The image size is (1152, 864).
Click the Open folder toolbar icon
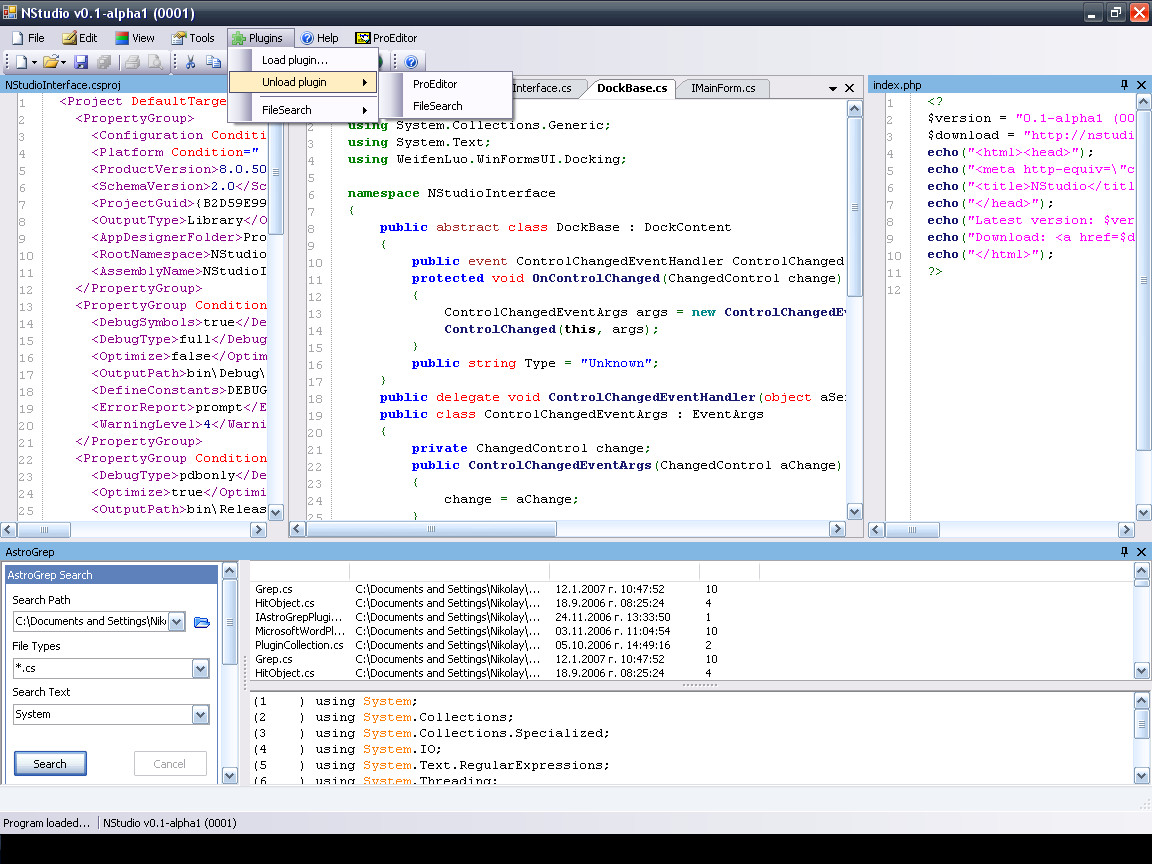(50, 62)
